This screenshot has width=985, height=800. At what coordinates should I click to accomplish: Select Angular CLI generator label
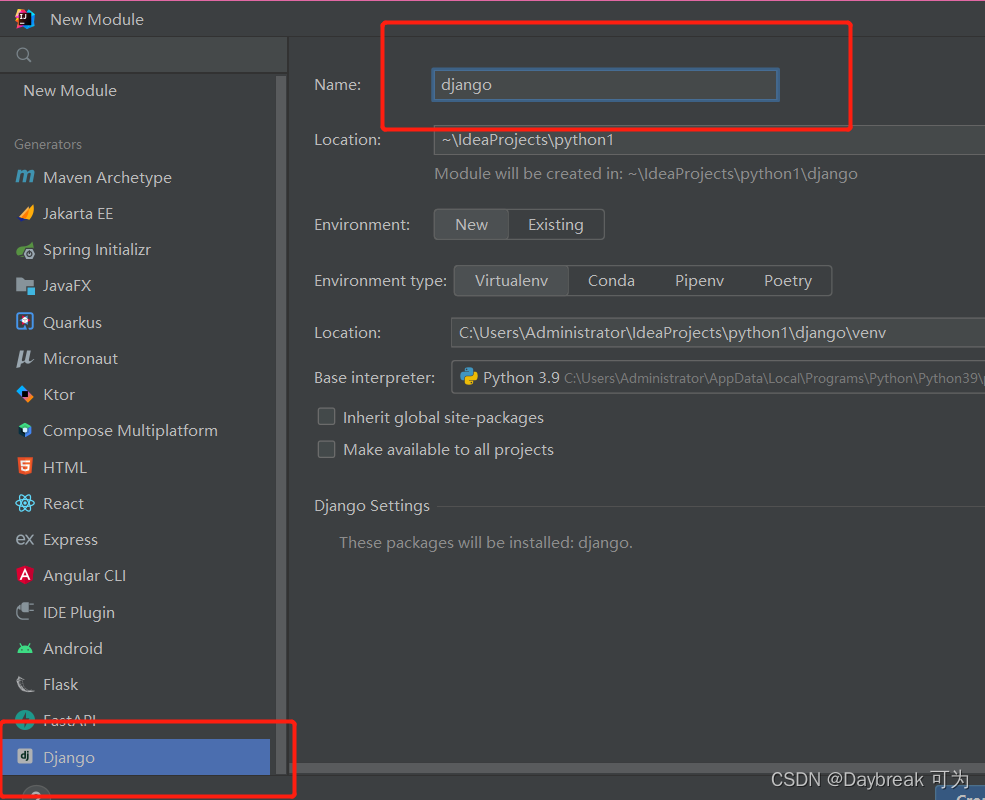pos(84,576)
